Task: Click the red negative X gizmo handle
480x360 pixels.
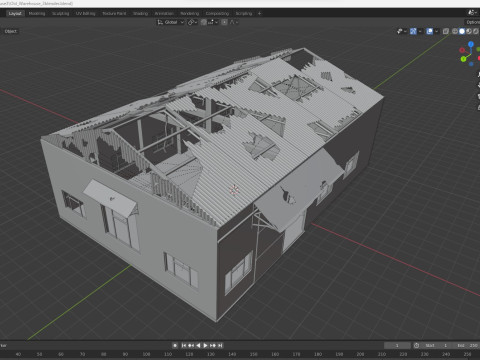Action: point(462,50)
